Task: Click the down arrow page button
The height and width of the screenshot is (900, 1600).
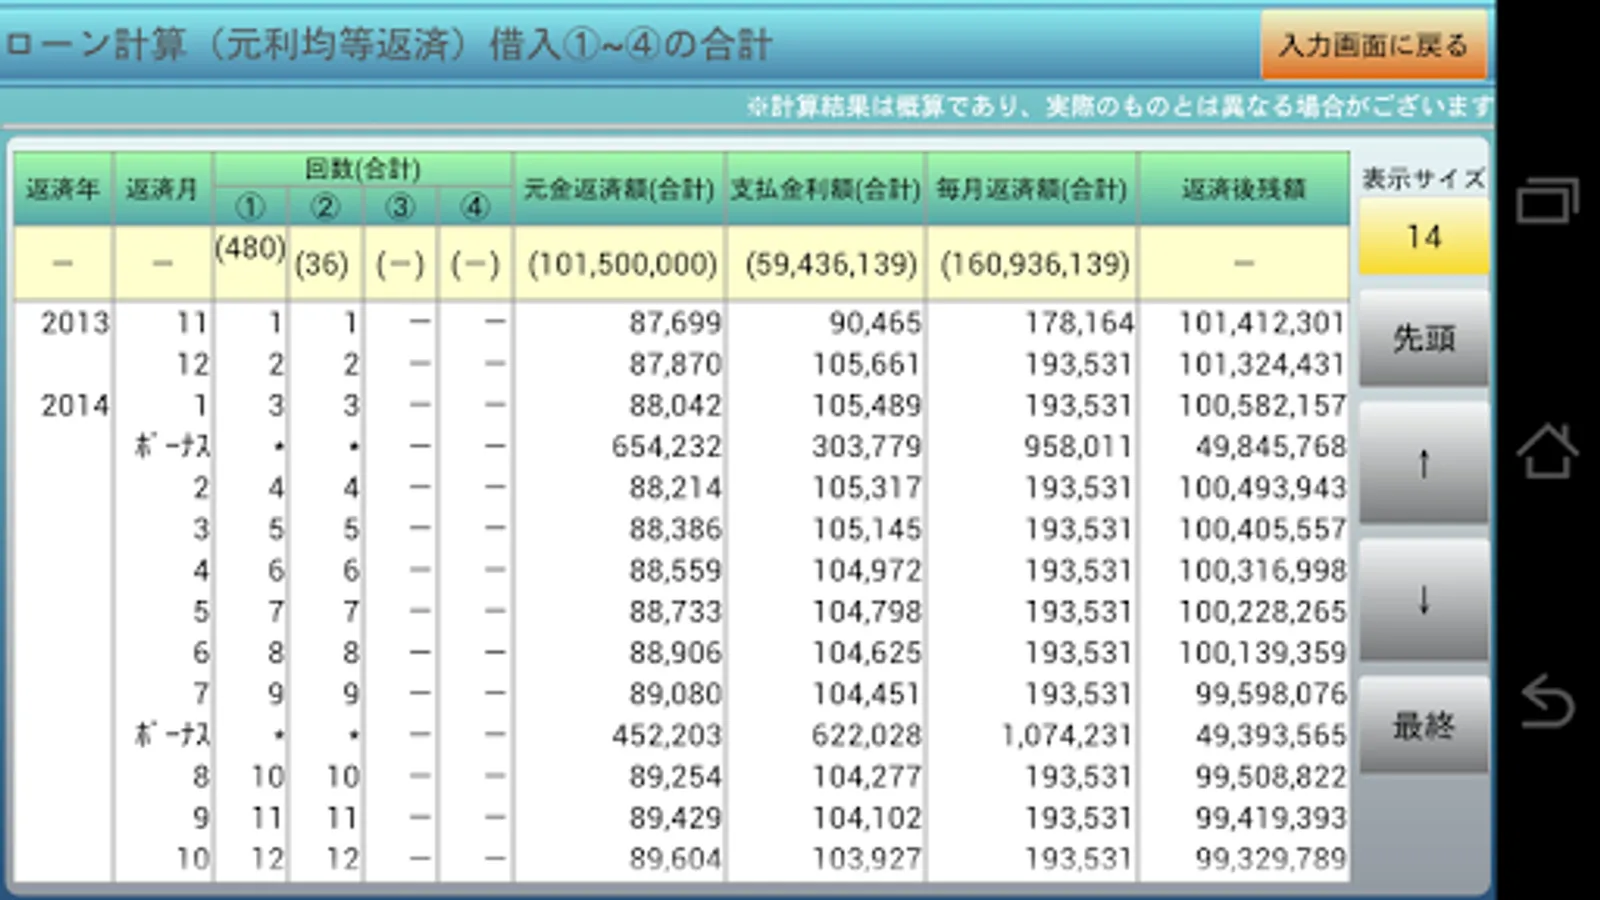Action: (1423, 600)
